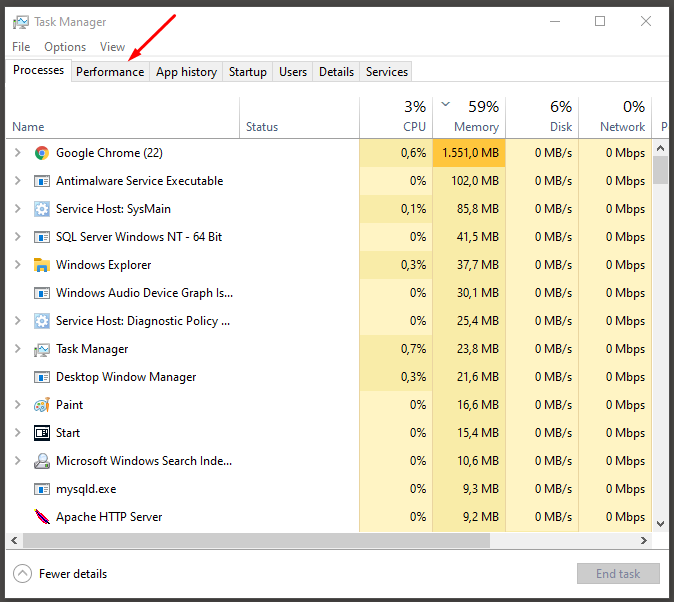The height and width of the screenshot is (602, 674).
Task: Switch to the Services tab
Action: click(386, 72)
